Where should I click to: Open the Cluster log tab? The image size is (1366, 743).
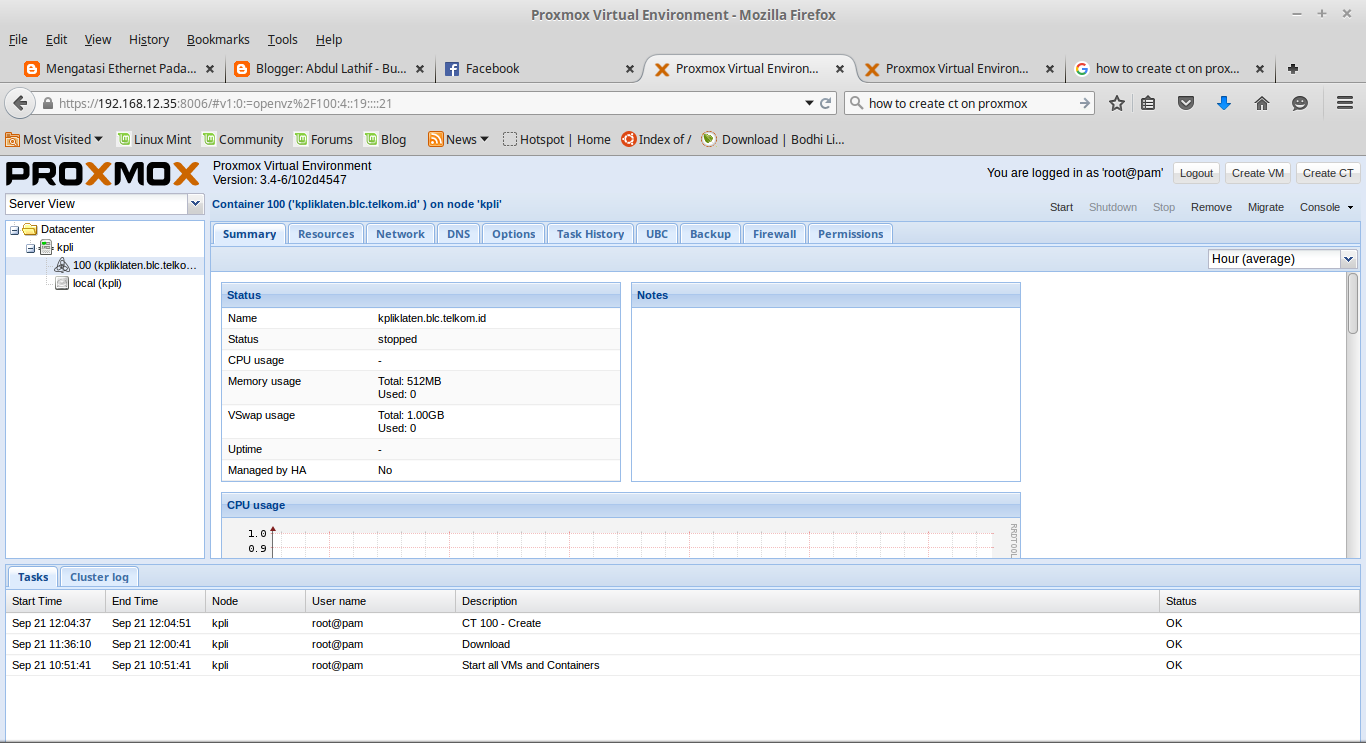point(99,577)
